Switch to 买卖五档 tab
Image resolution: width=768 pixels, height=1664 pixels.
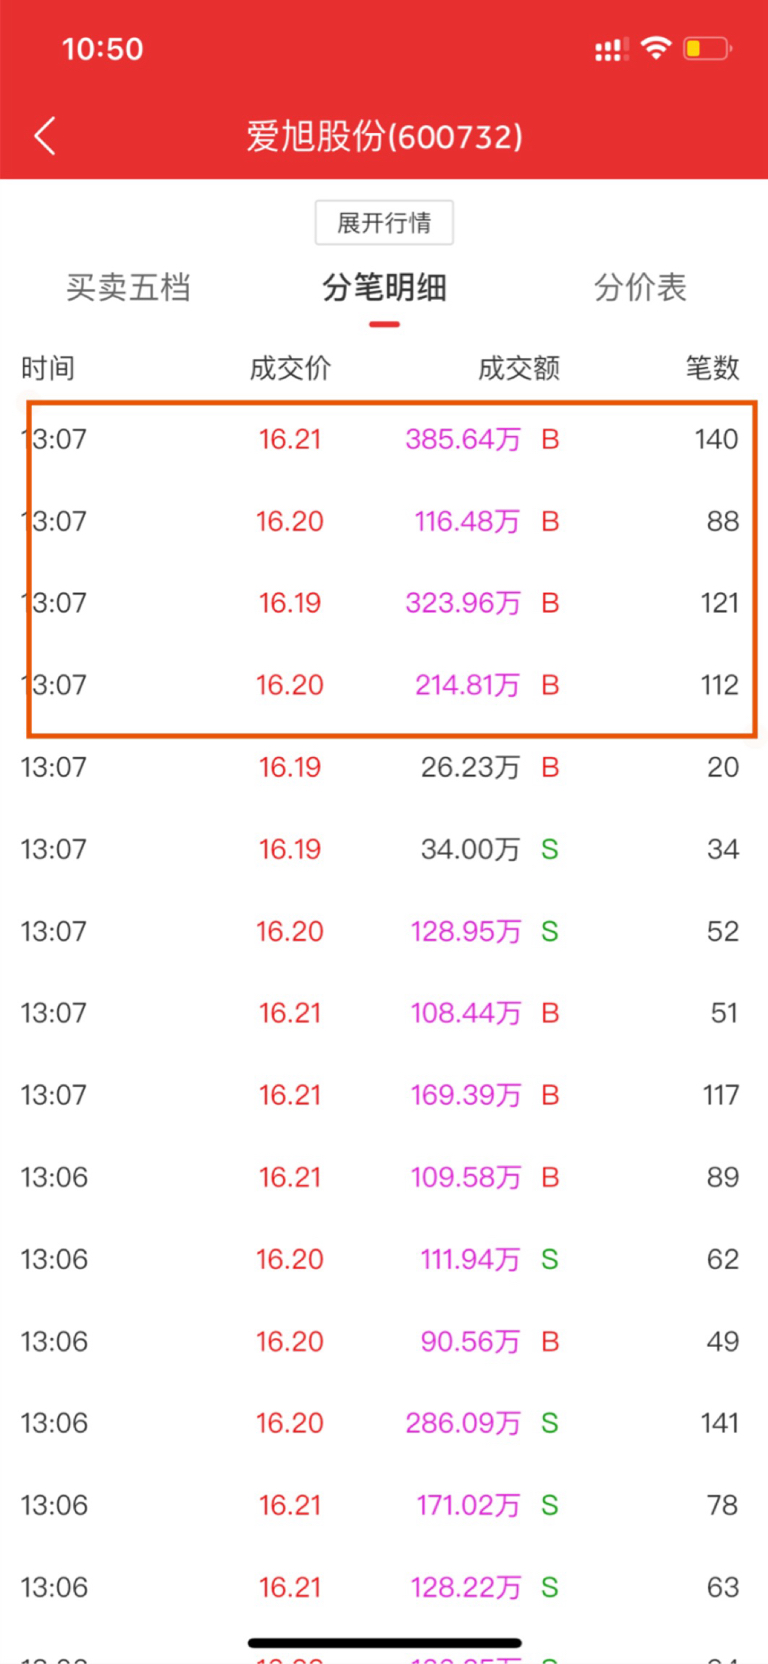[x=128, y=288]
